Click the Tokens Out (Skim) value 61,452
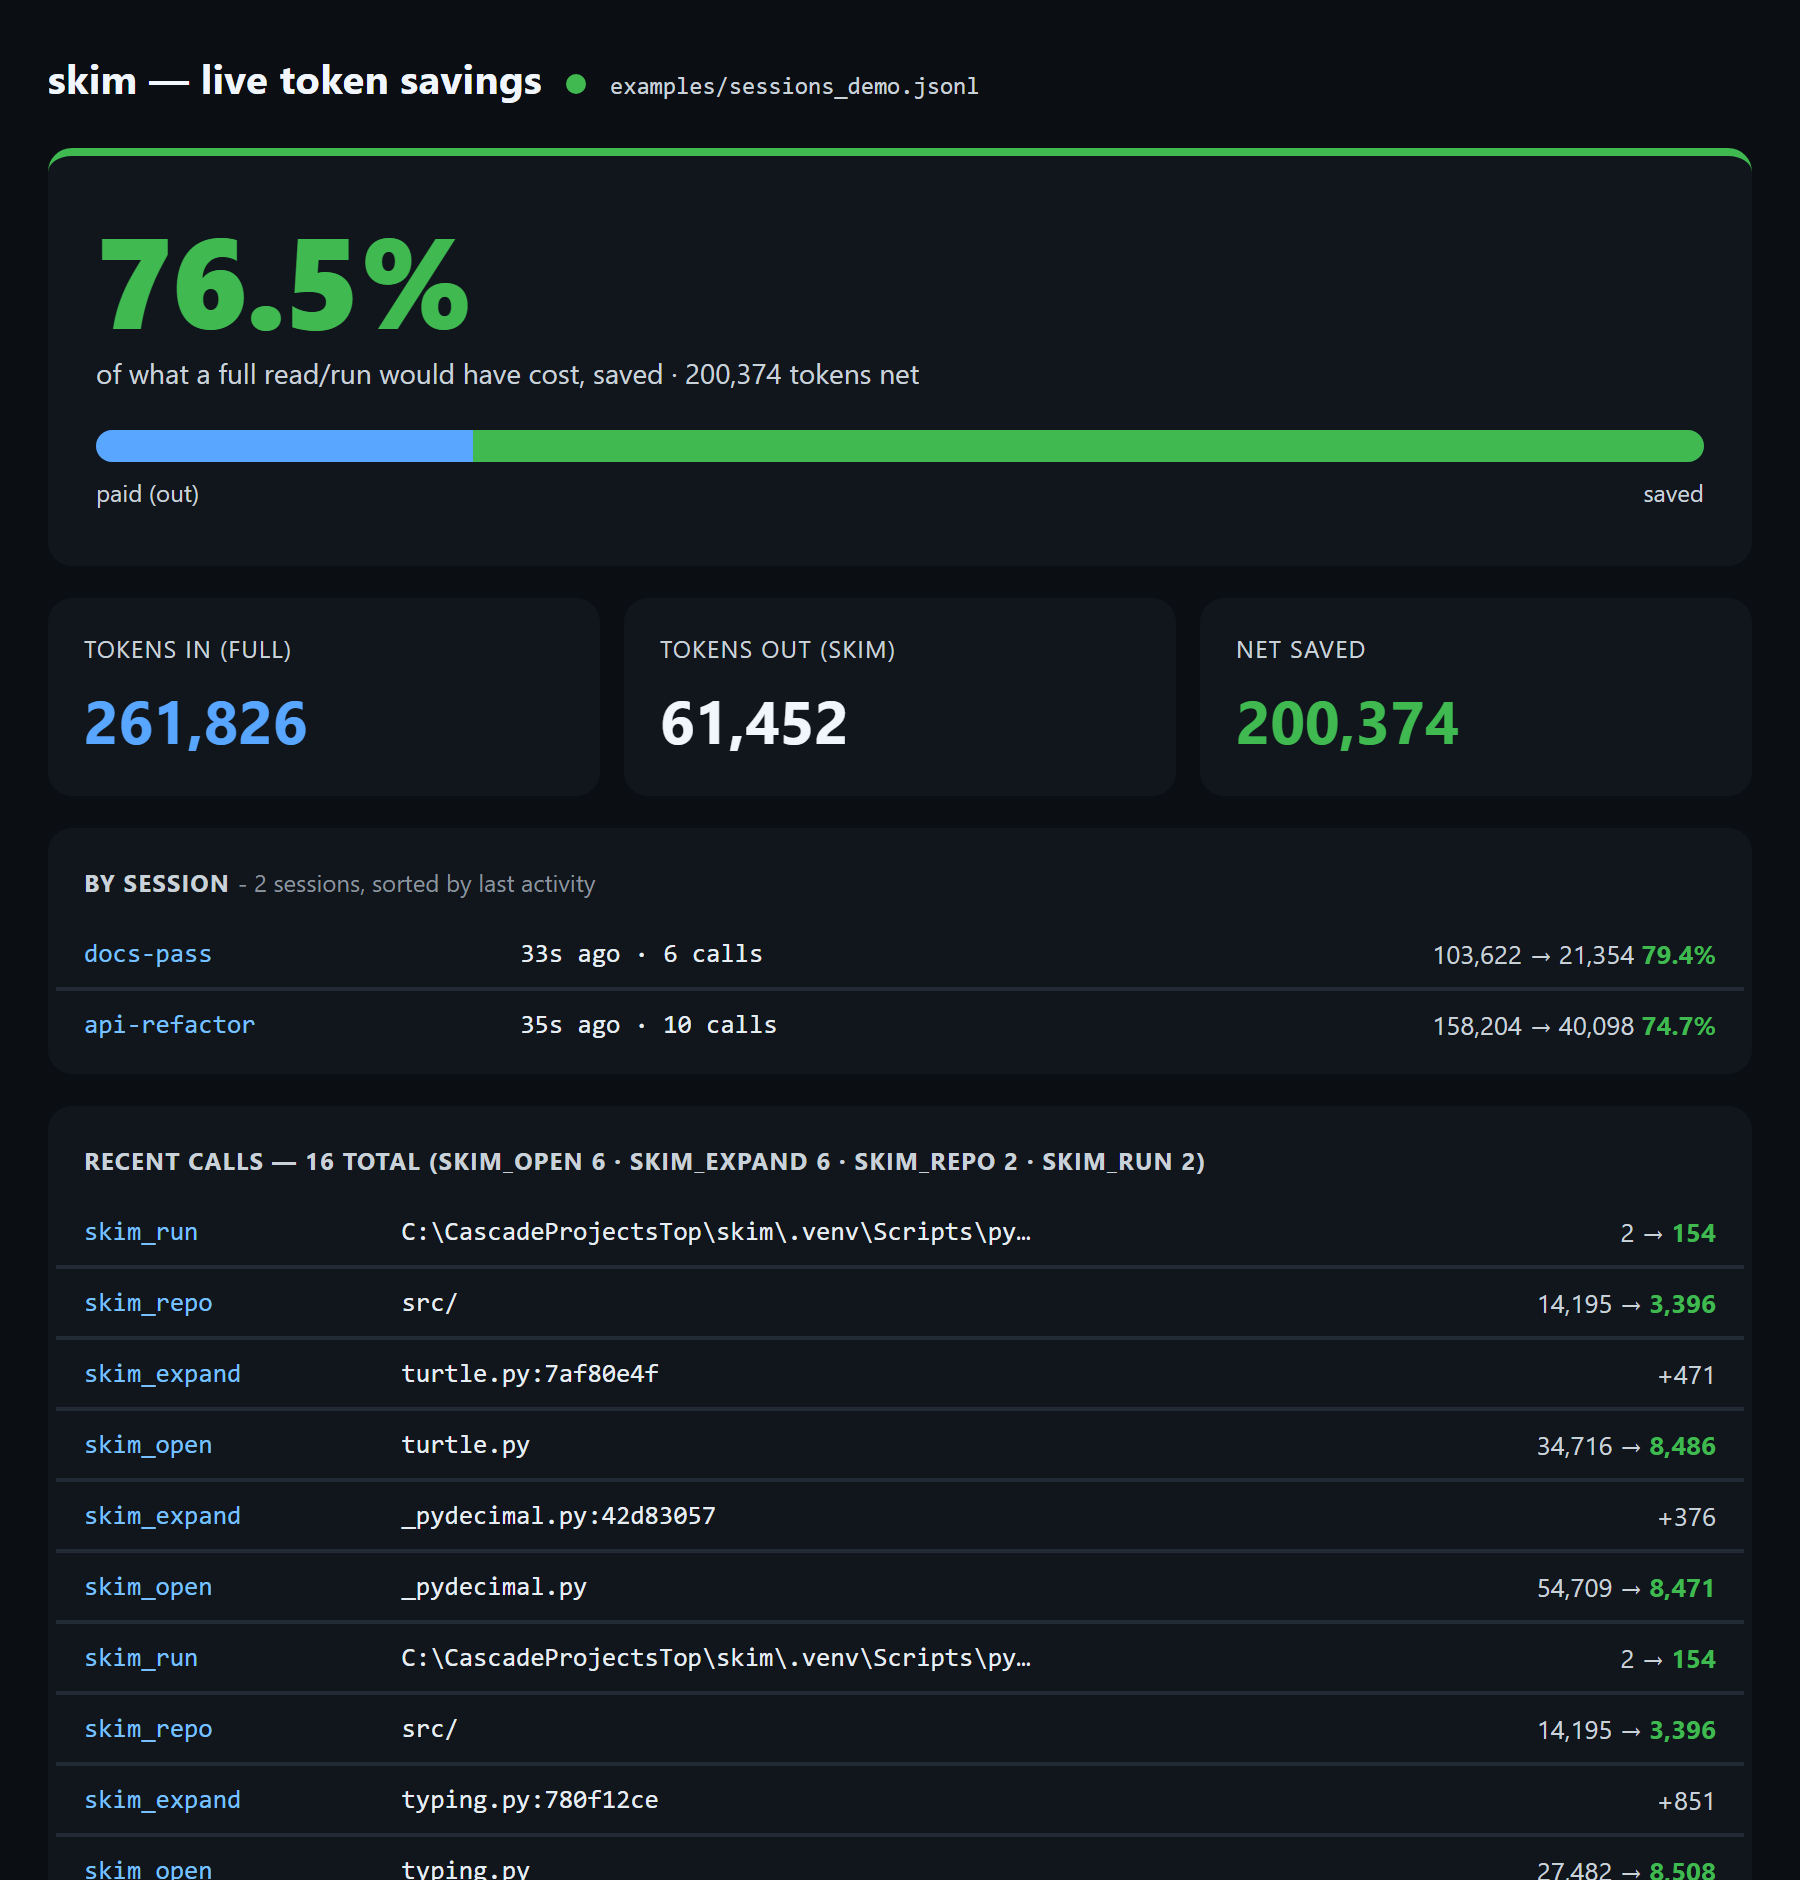The image size is (1800, 1880). click(754, 723)
